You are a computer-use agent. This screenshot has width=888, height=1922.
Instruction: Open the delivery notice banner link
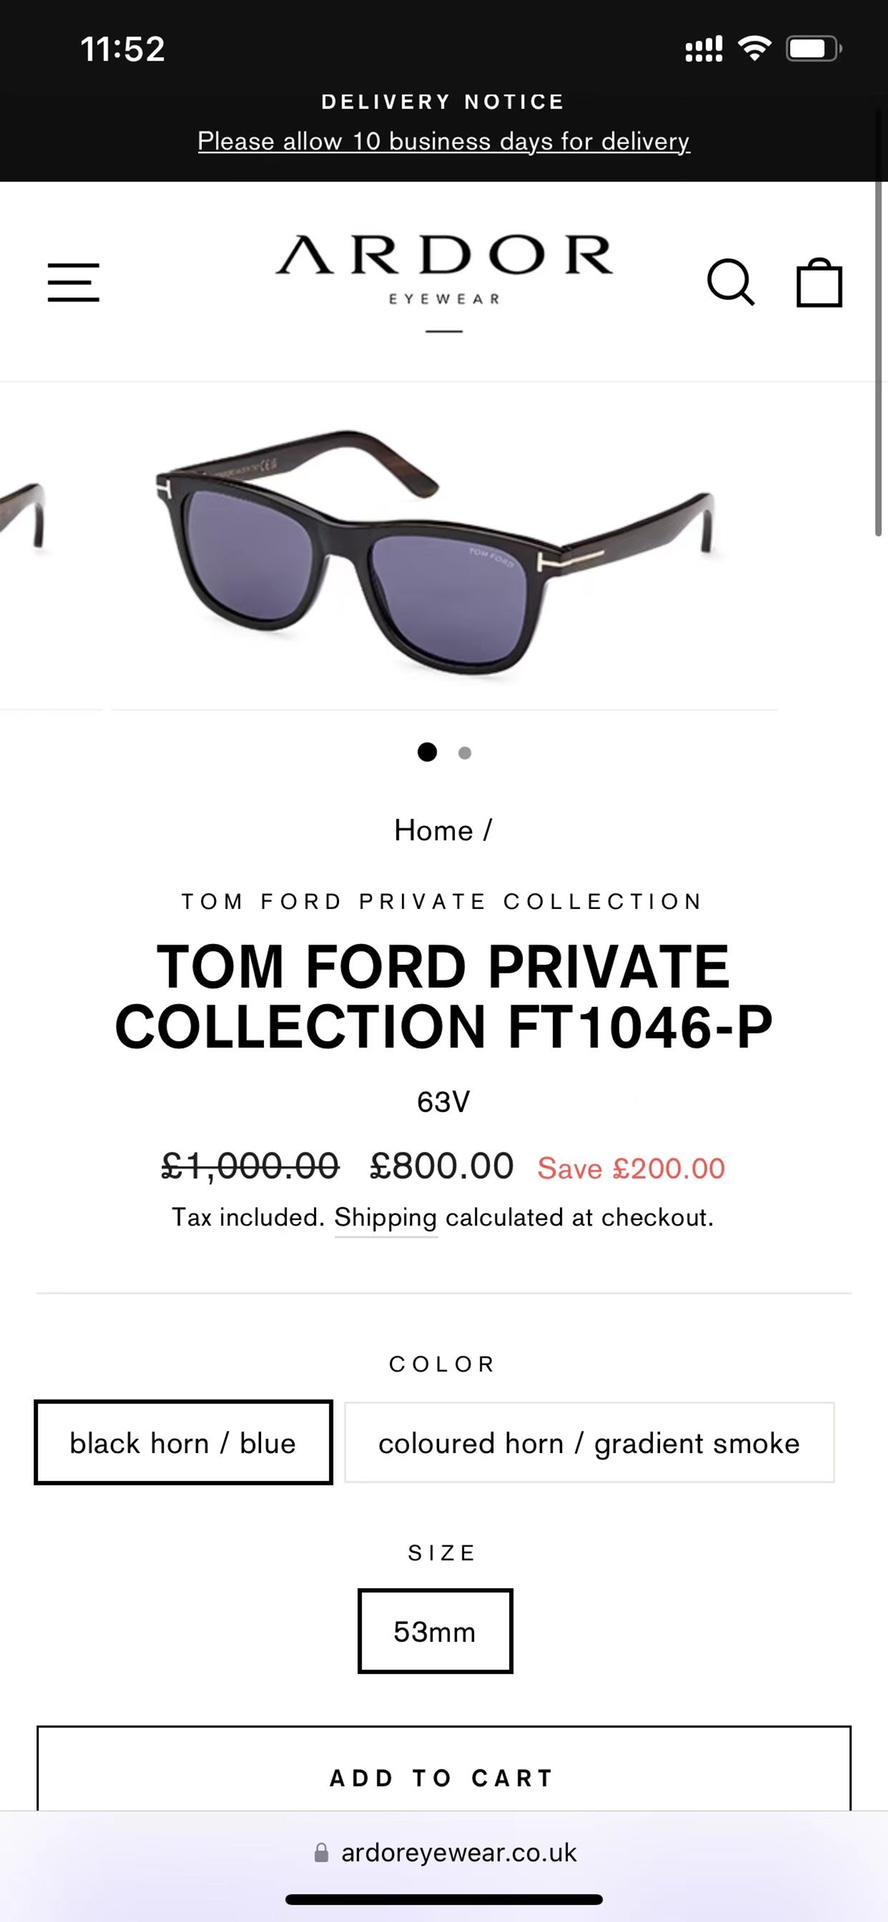pos(444,141)
